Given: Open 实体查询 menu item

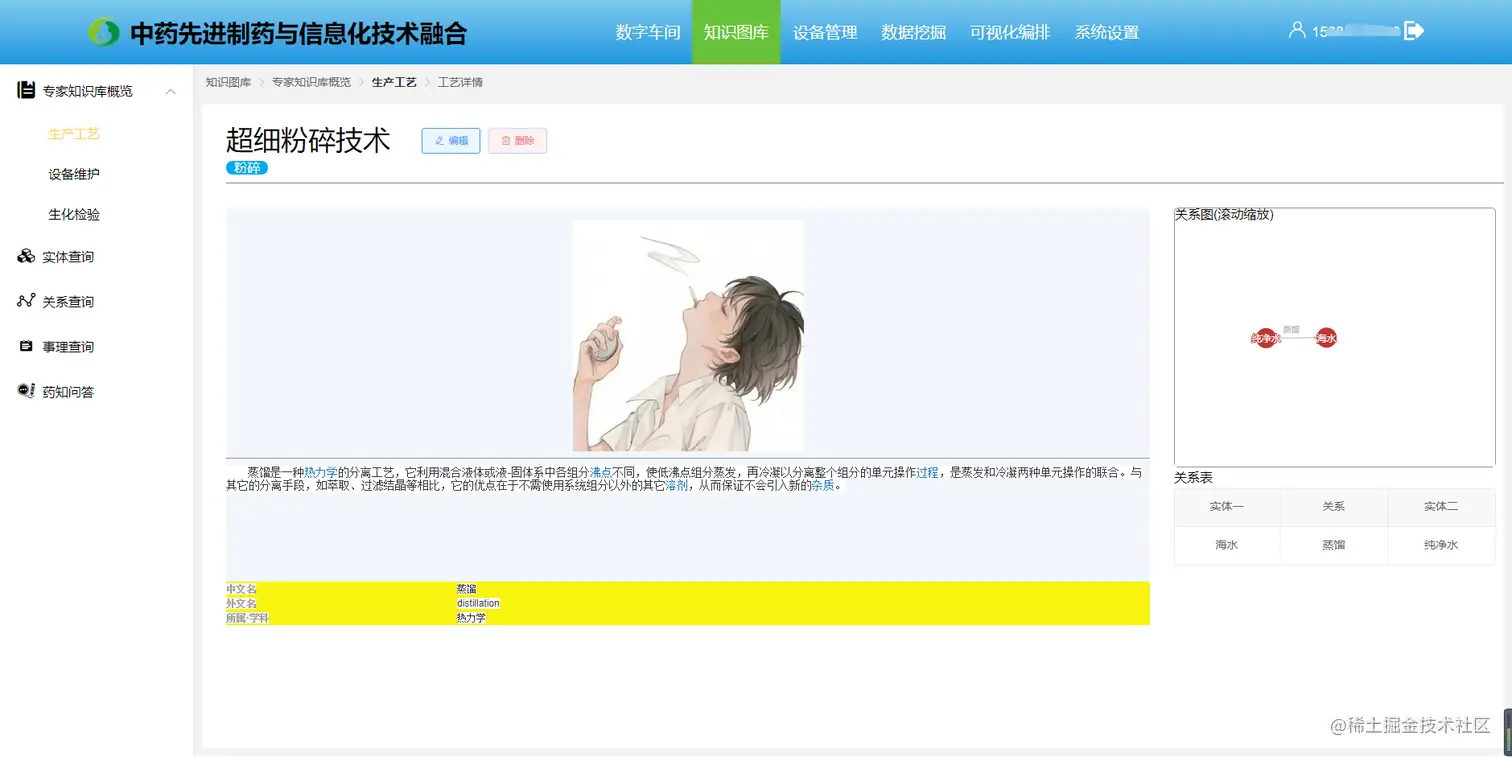Looking at the screenshot, I should click(x=68, y=257).
